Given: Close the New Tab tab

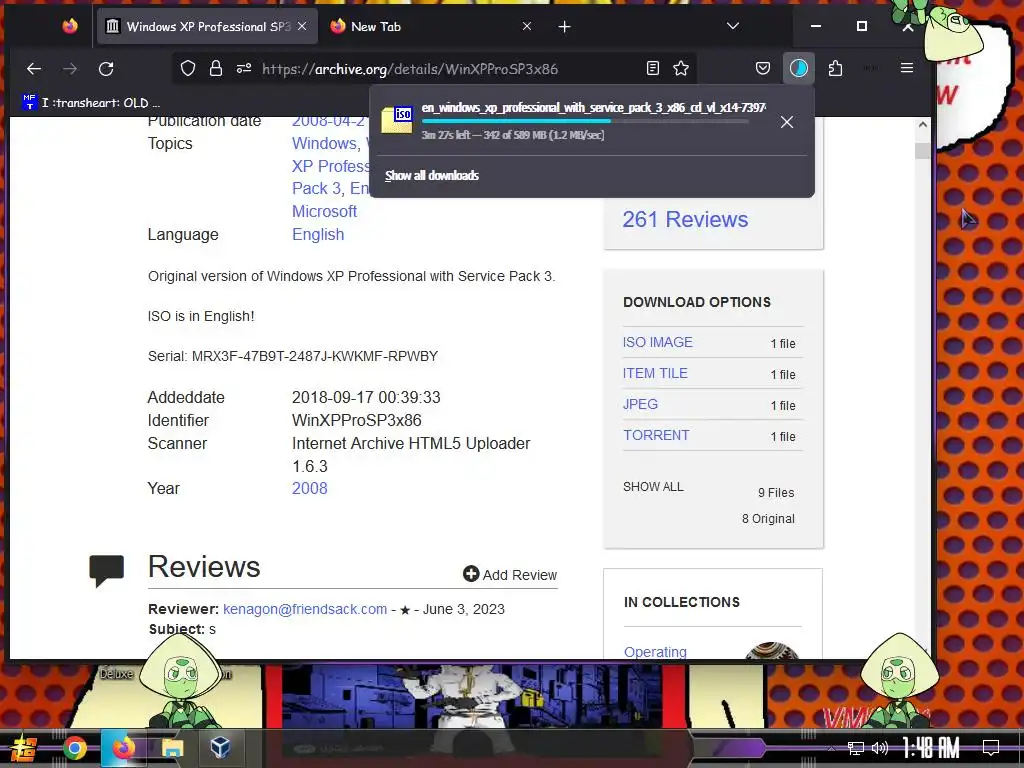Looking at the screenshot, I should (x=526, y=26).
